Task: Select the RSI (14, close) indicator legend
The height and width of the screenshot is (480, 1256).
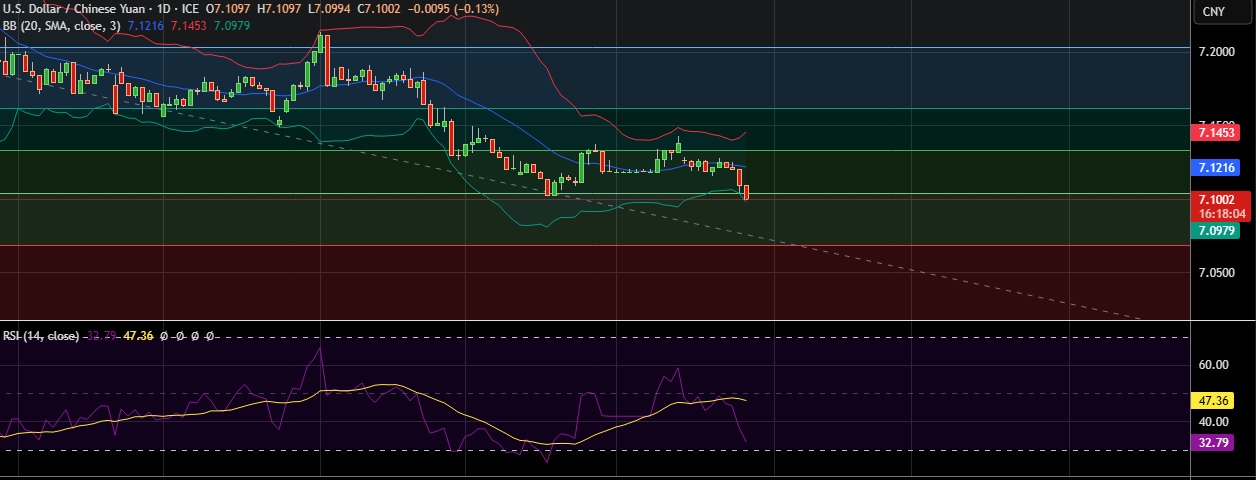Action: (41, 336)
